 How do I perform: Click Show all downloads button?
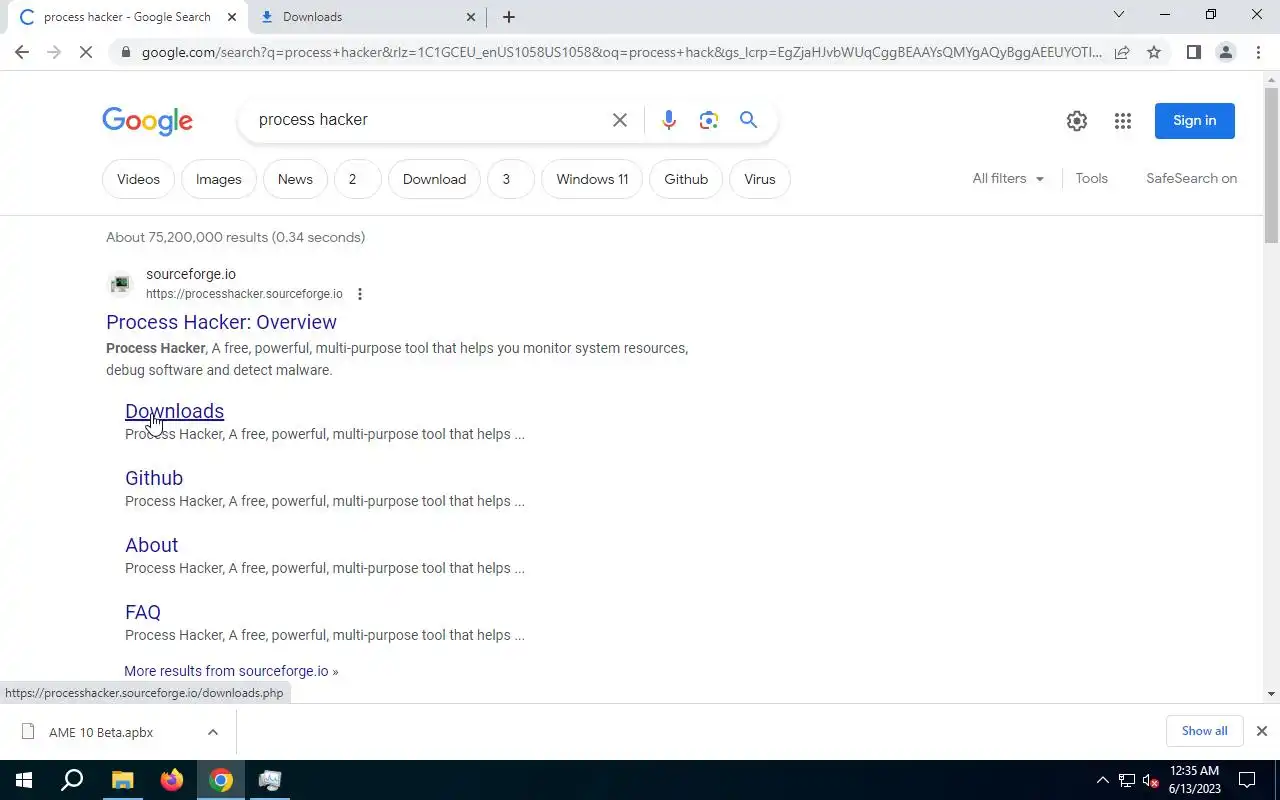point(1204,731)
